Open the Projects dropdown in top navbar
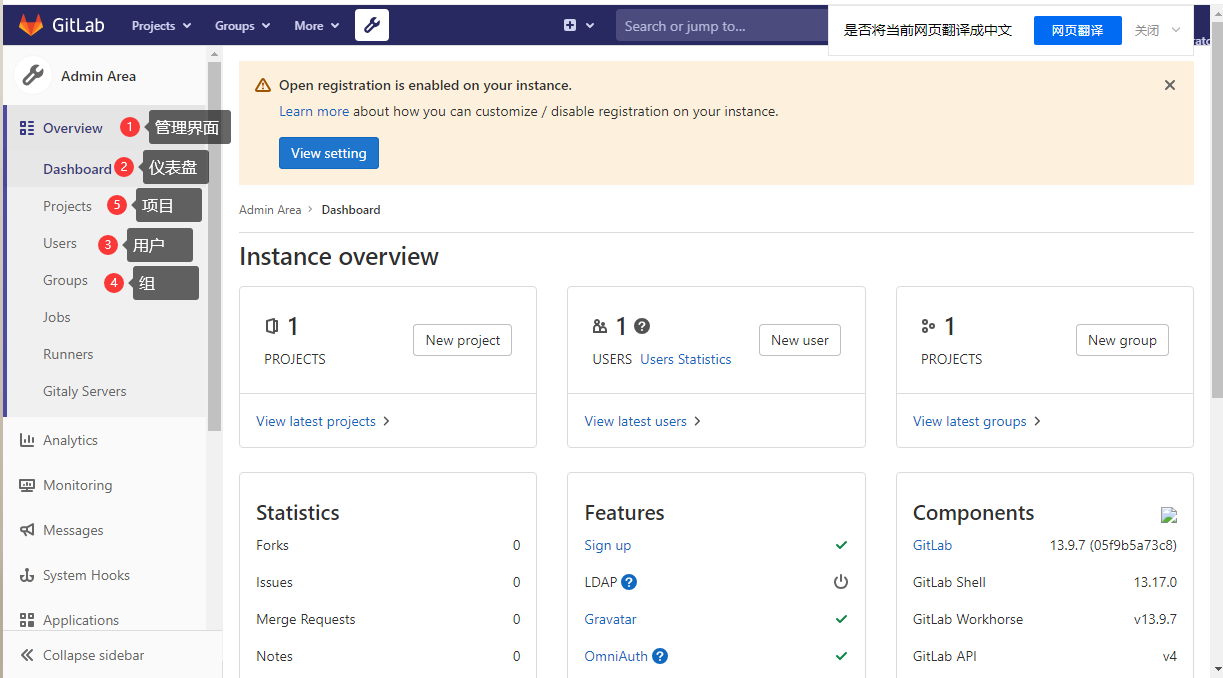The width and height of the screenshot is (1223, 678). [161, 26]
